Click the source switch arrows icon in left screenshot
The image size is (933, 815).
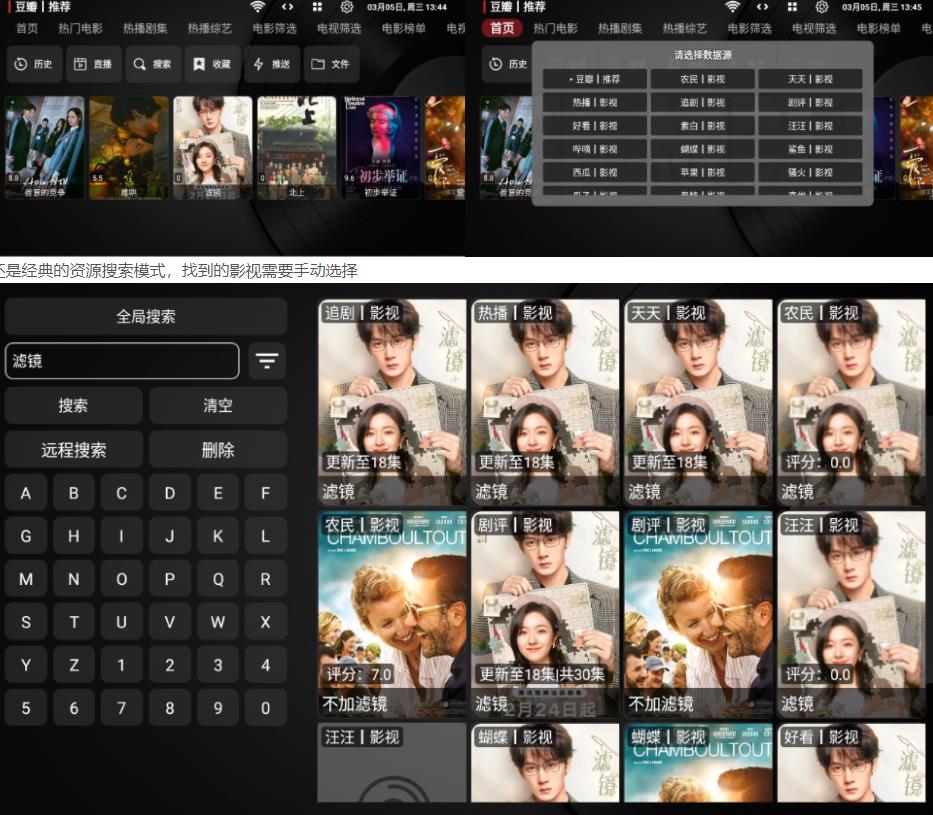287,7
